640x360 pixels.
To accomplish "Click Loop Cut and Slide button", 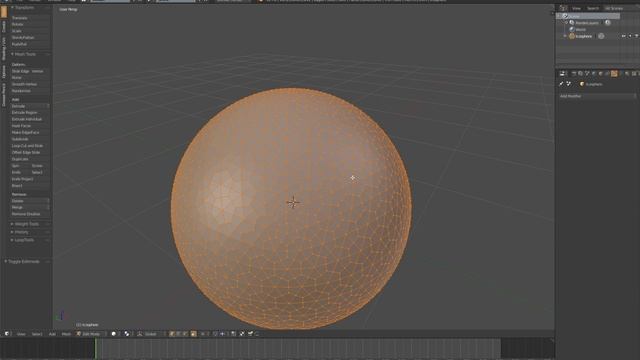I will 30,145.
